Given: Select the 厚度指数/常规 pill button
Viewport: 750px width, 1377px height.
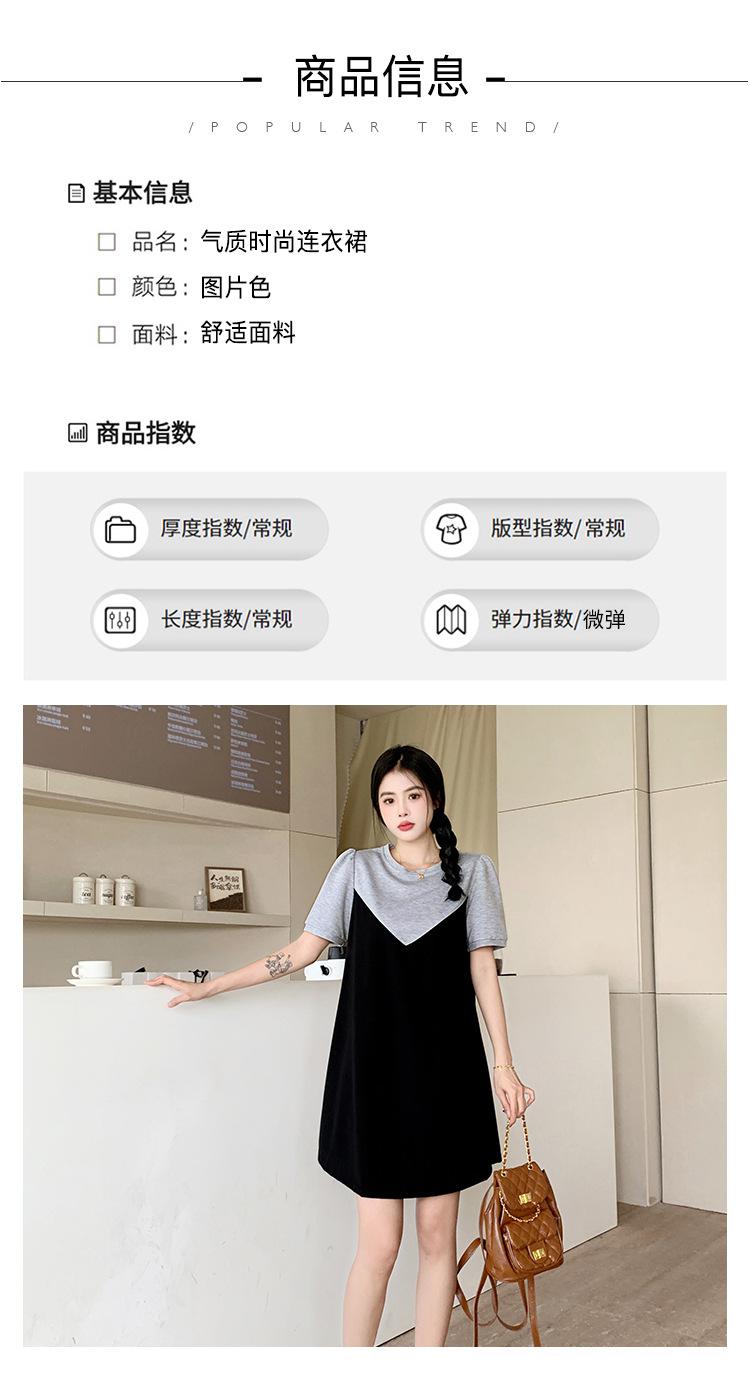Looking at the screenshot, I should [210, 529].
